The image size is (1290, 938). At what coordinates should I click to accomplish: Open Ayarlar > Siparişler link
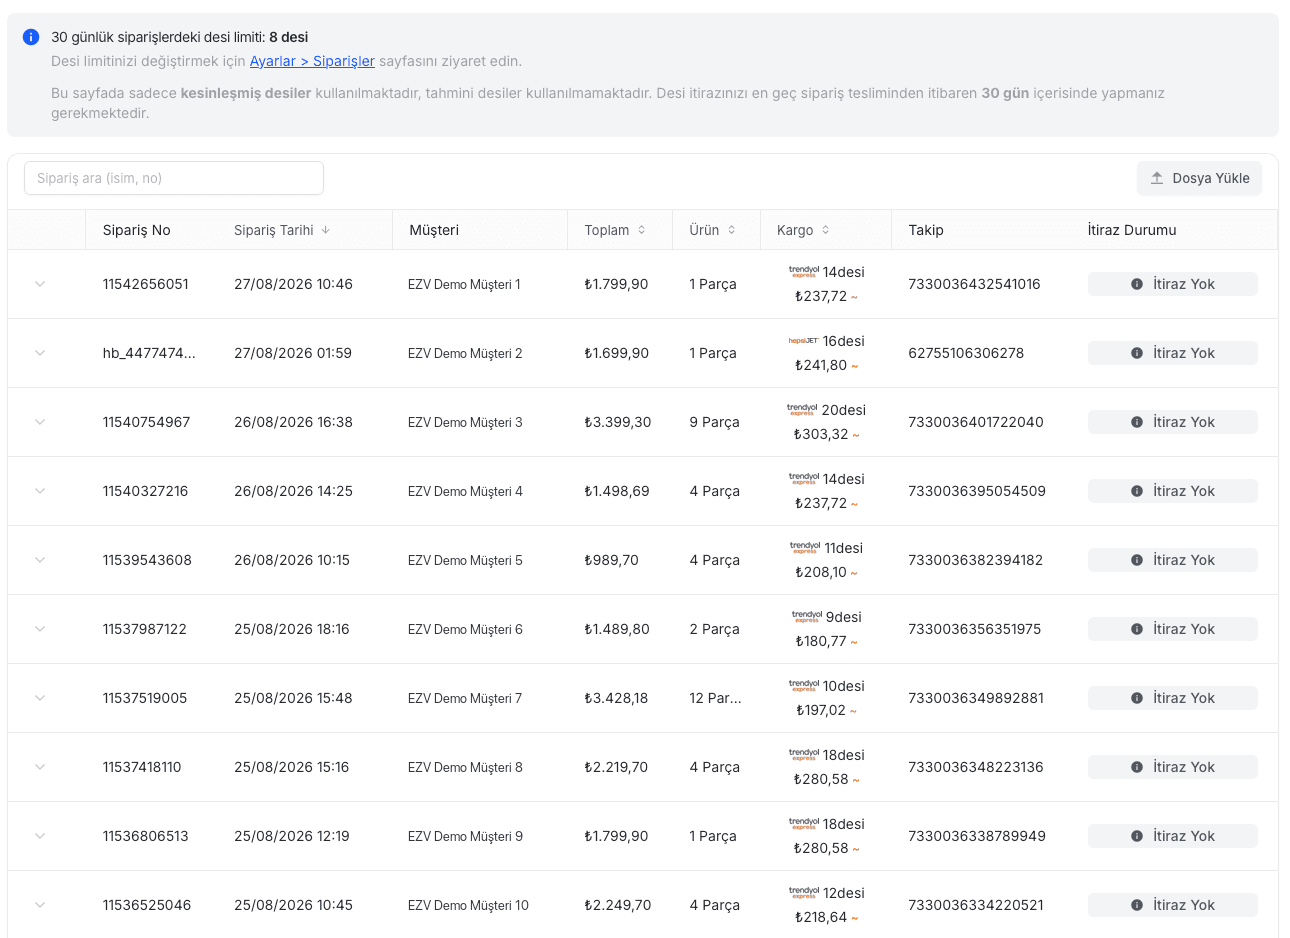click(312, 61)
